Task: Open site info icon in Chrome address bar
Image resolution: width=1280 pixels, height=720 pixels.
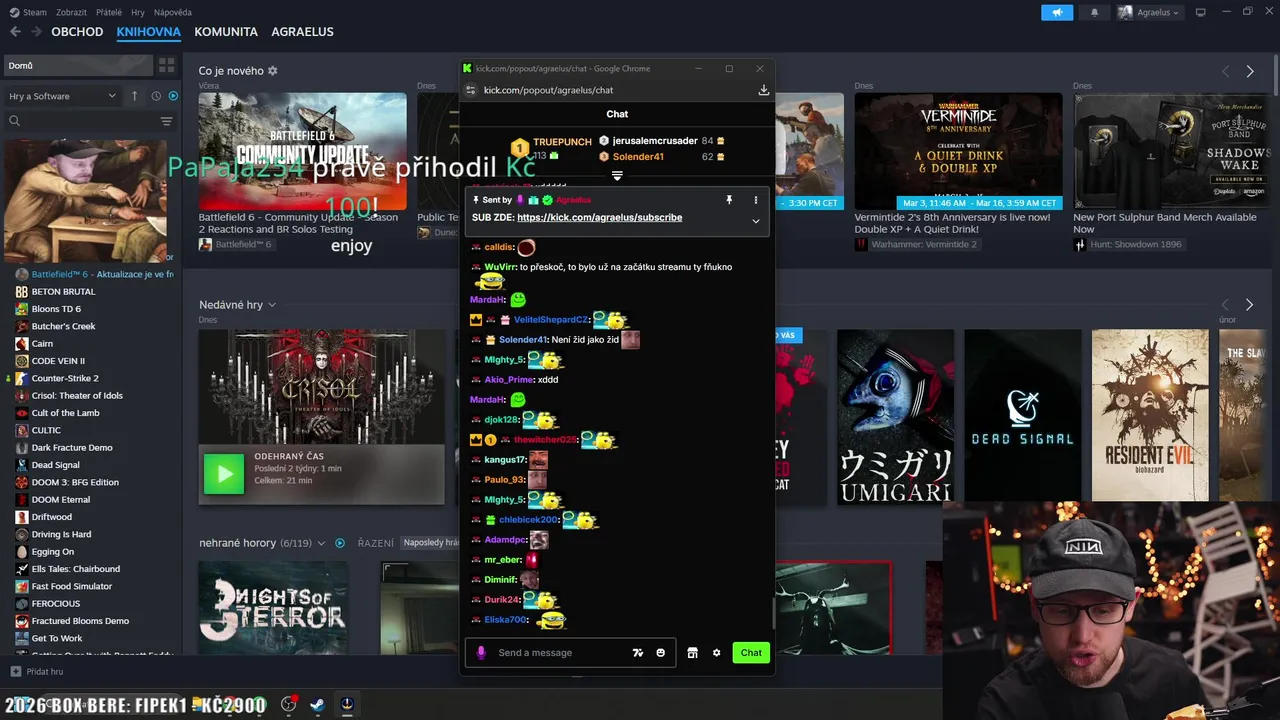Action: pyautogui.click(x=471, y=90)
